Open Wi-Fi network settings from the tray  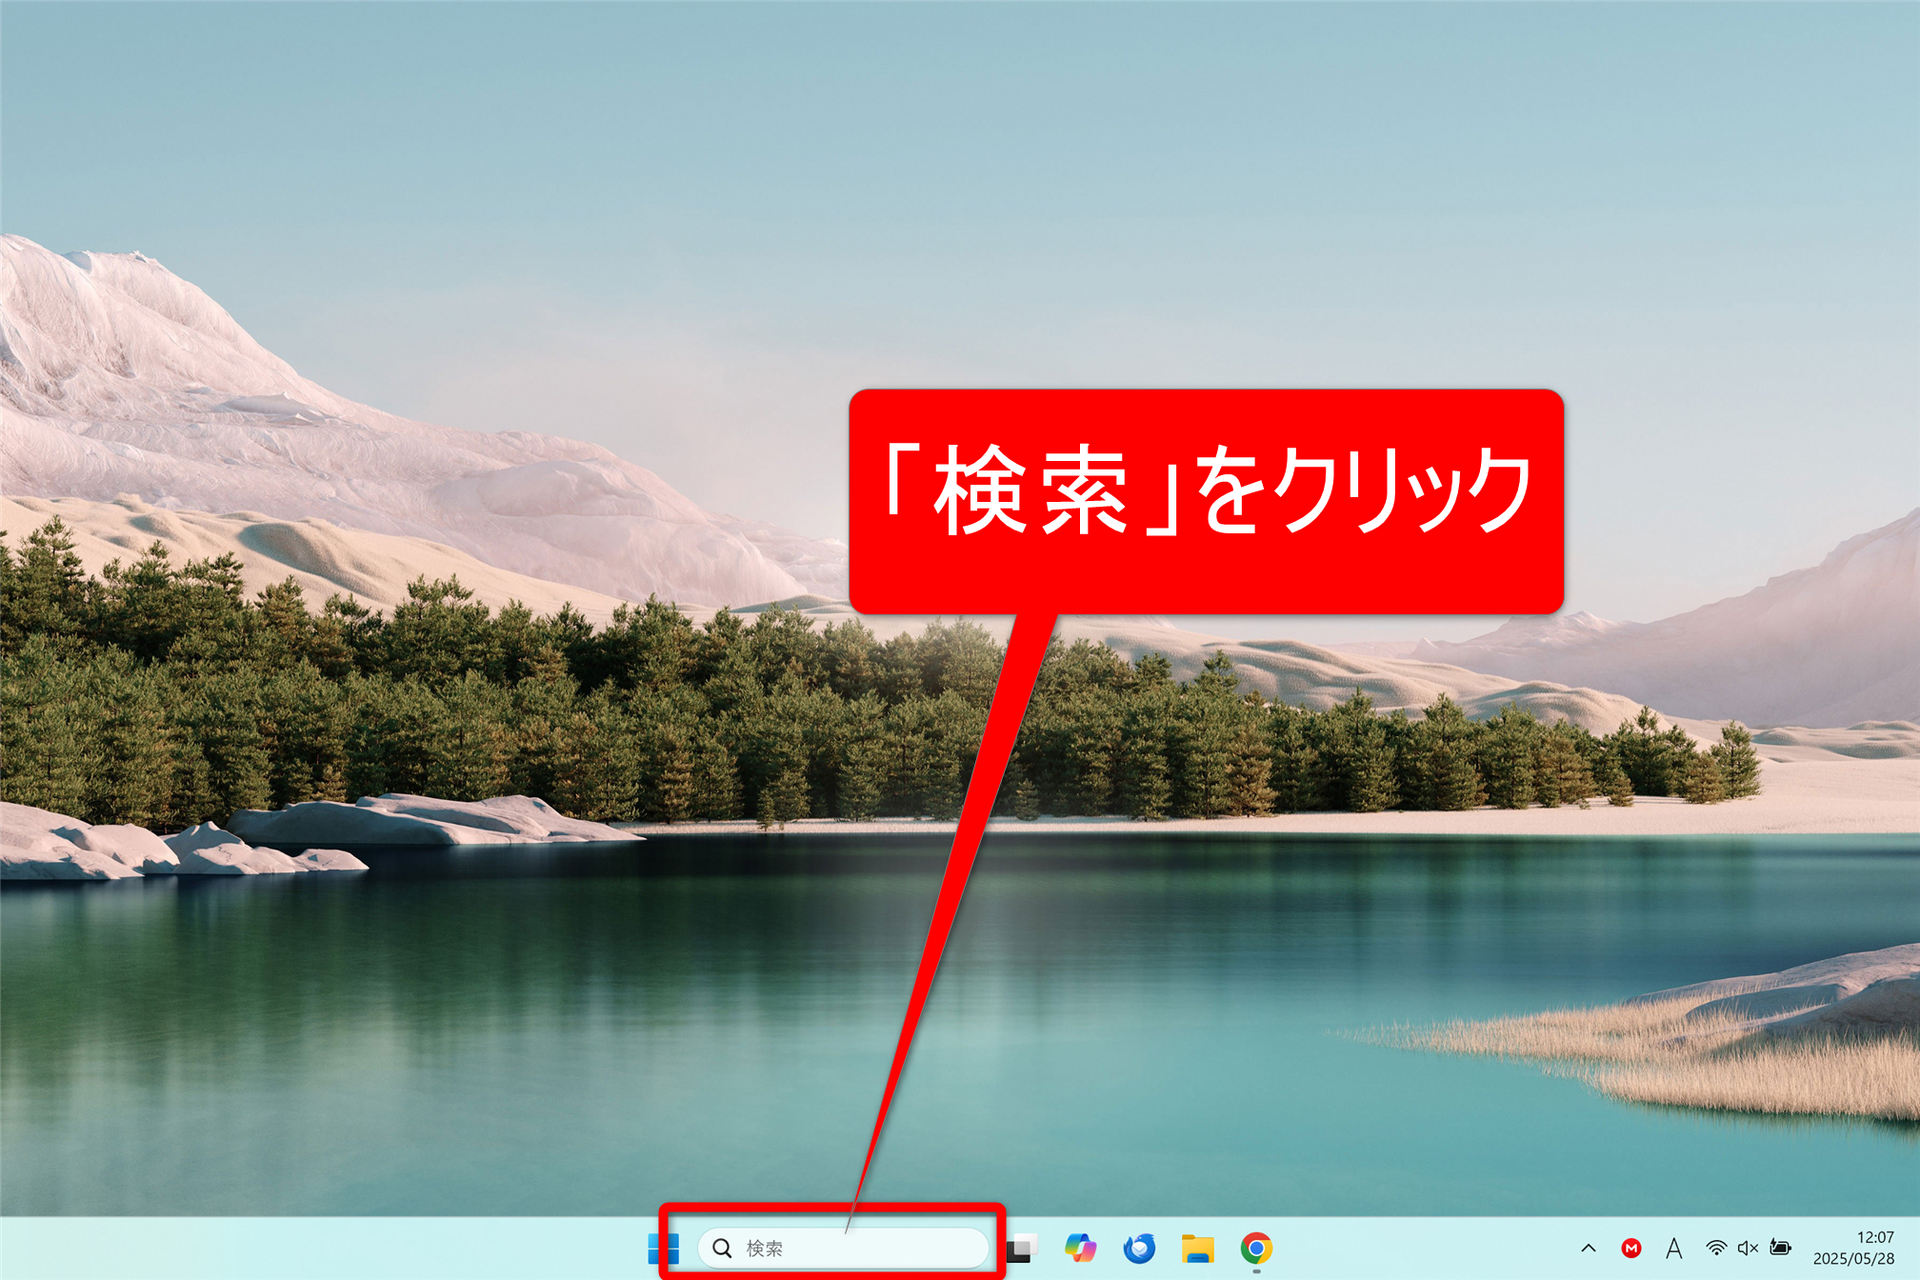click(x=1717, y=1248)
